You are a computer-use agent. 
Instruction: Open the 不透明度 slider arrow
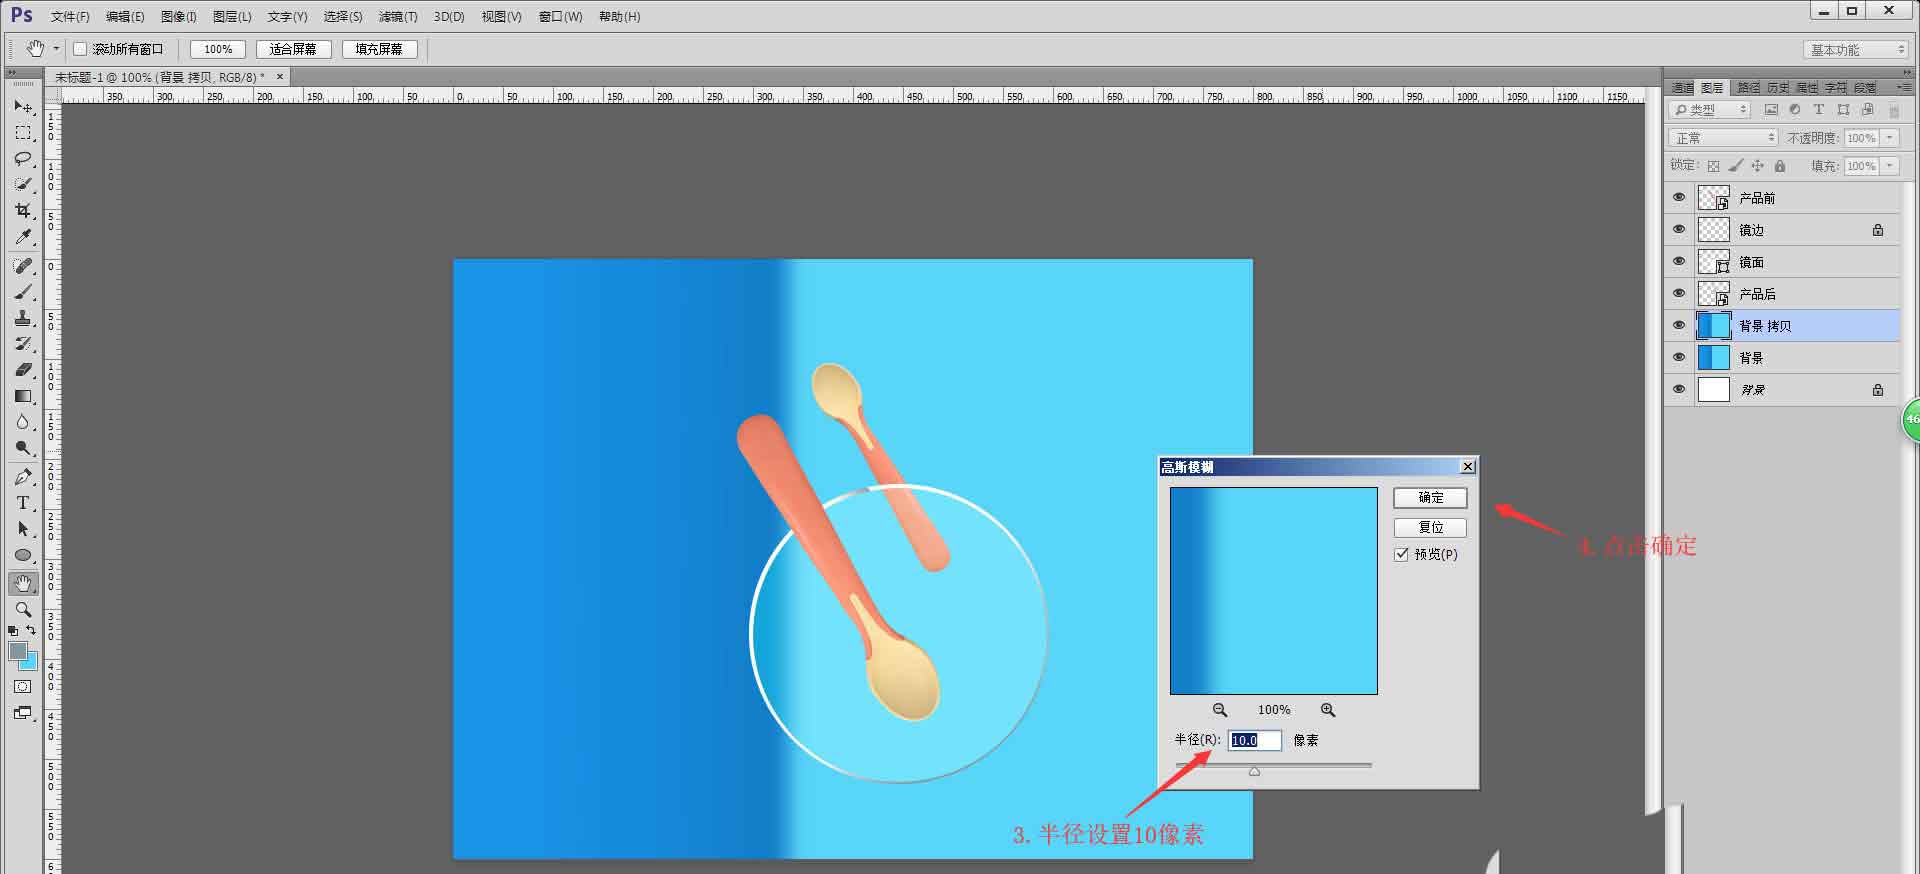[x=1889, y=138]
